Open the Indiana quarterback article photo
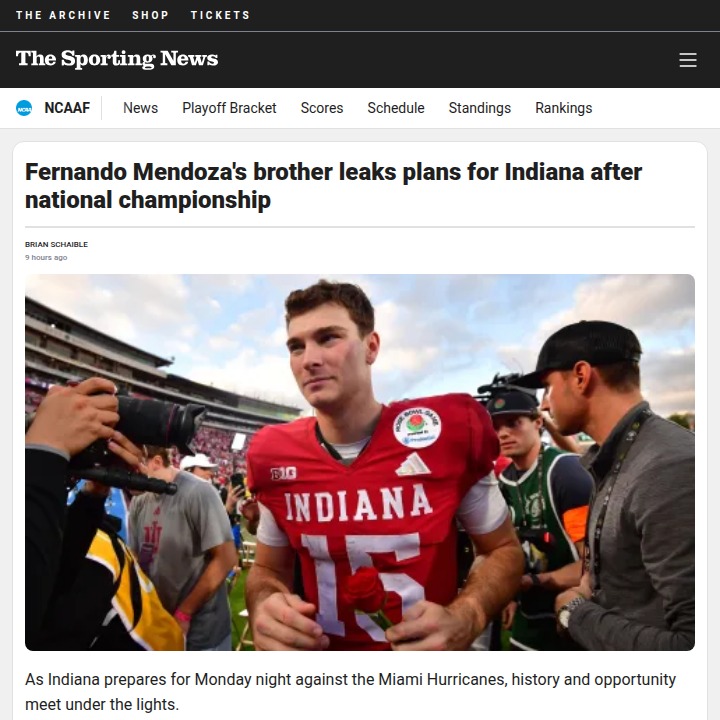Screen dimensions: 720x720 (x=360, y=462)
